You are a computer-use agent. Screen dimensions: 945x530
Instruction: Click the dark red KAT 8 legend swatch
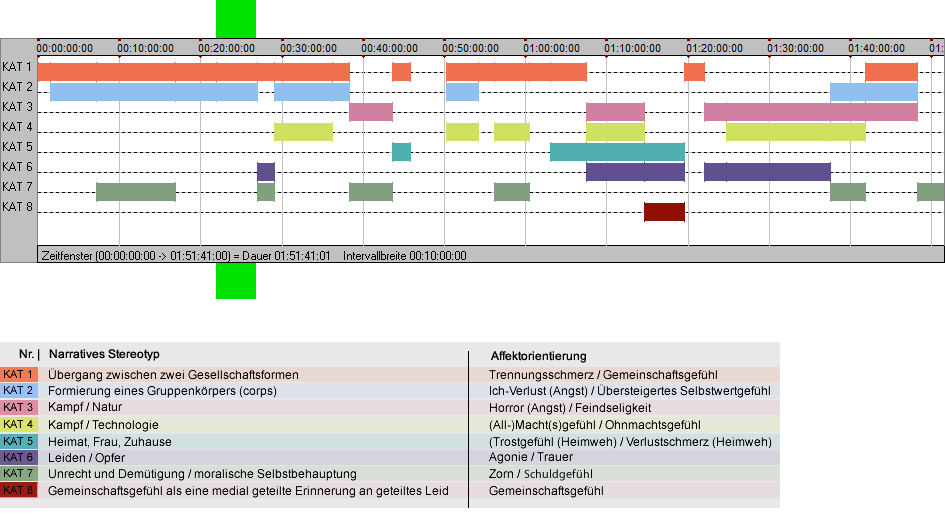(x=19, y=490)
